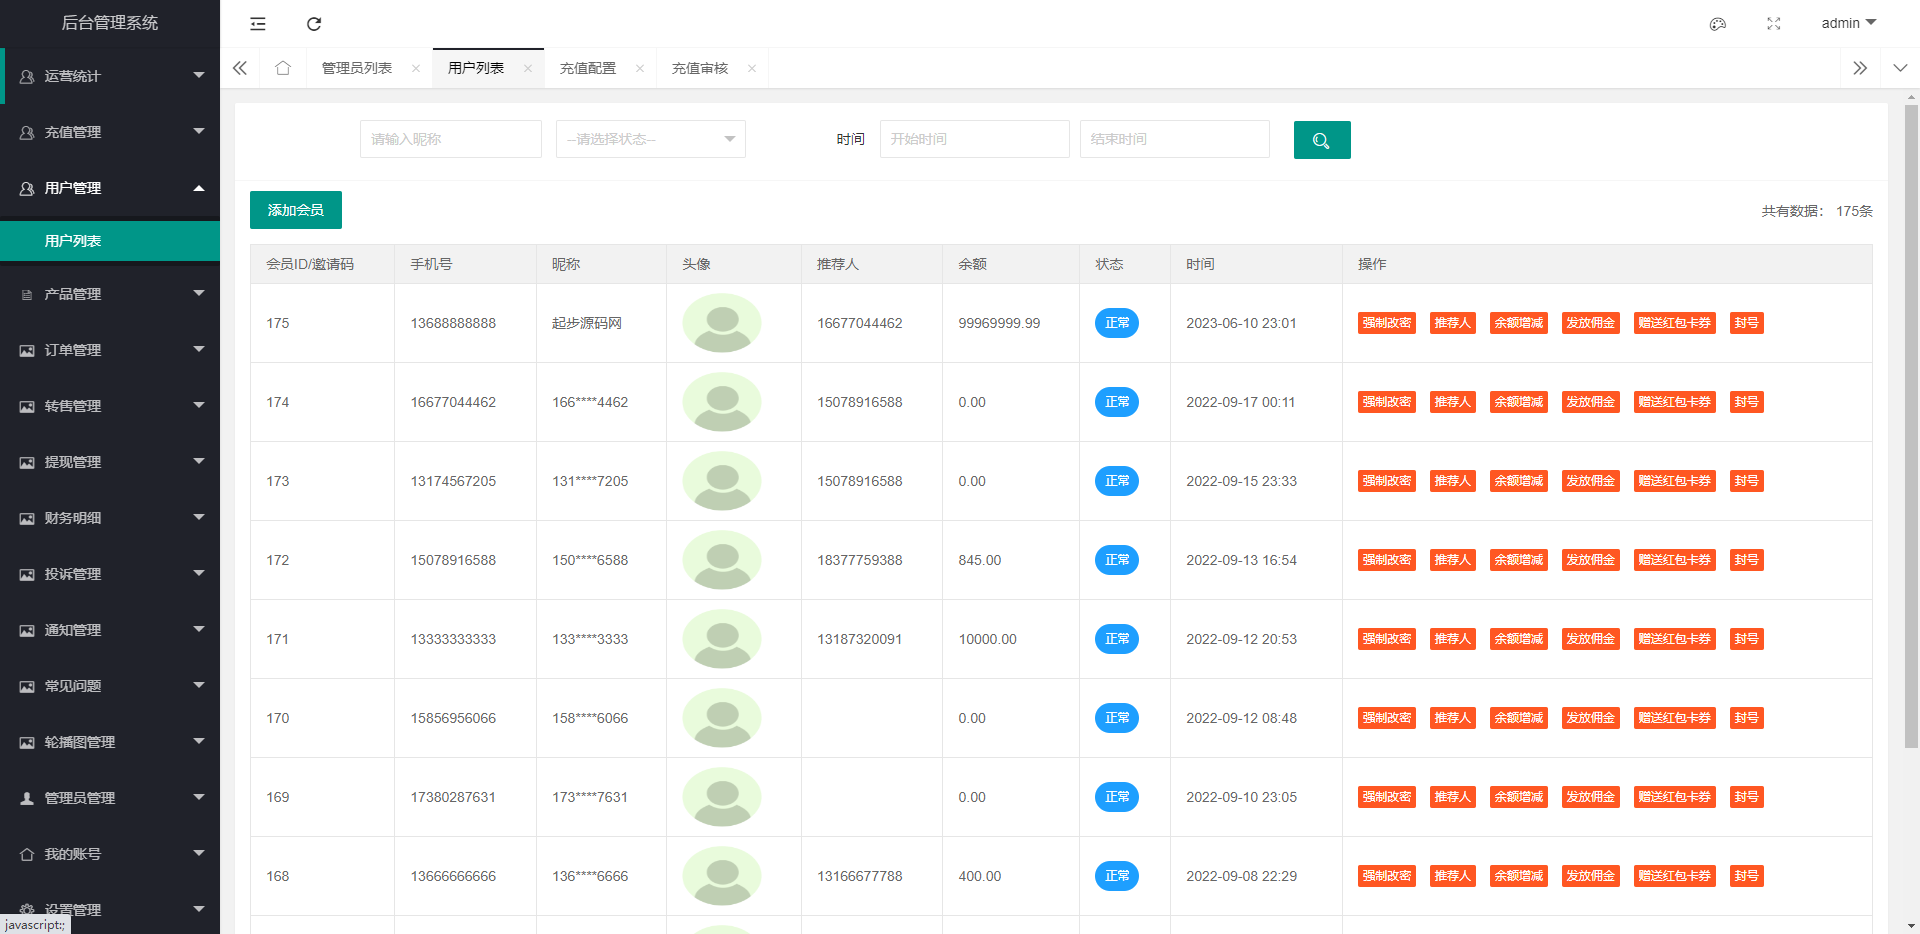Toggle the 正常 status for member 168

[1116, 876]
